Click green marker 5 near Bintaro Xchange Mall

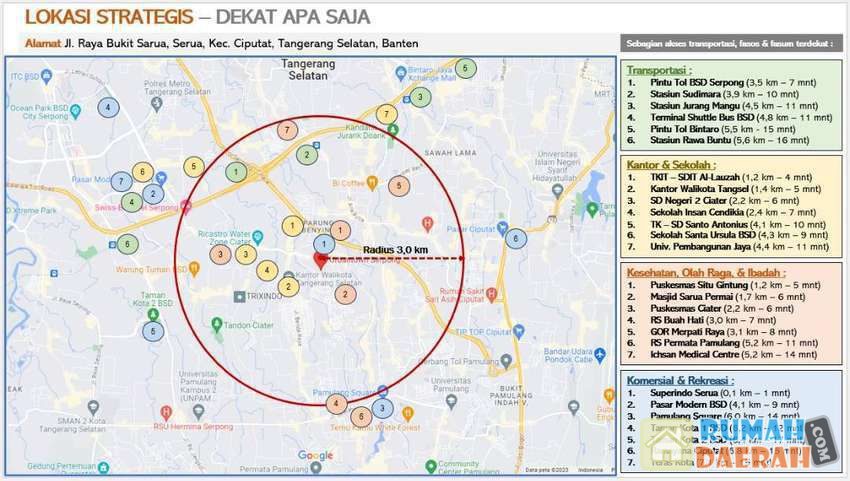click(x=465, y=68)
